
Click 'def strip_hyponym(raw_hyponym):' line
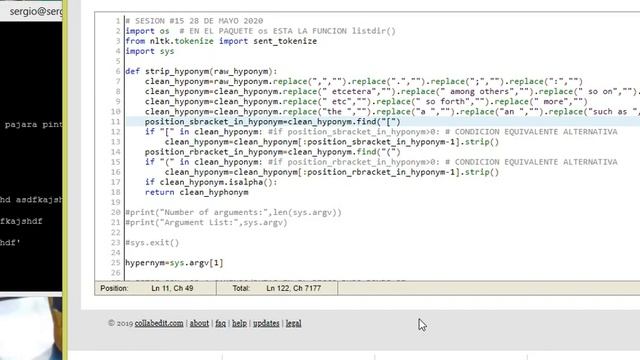[x=201, y=71]
